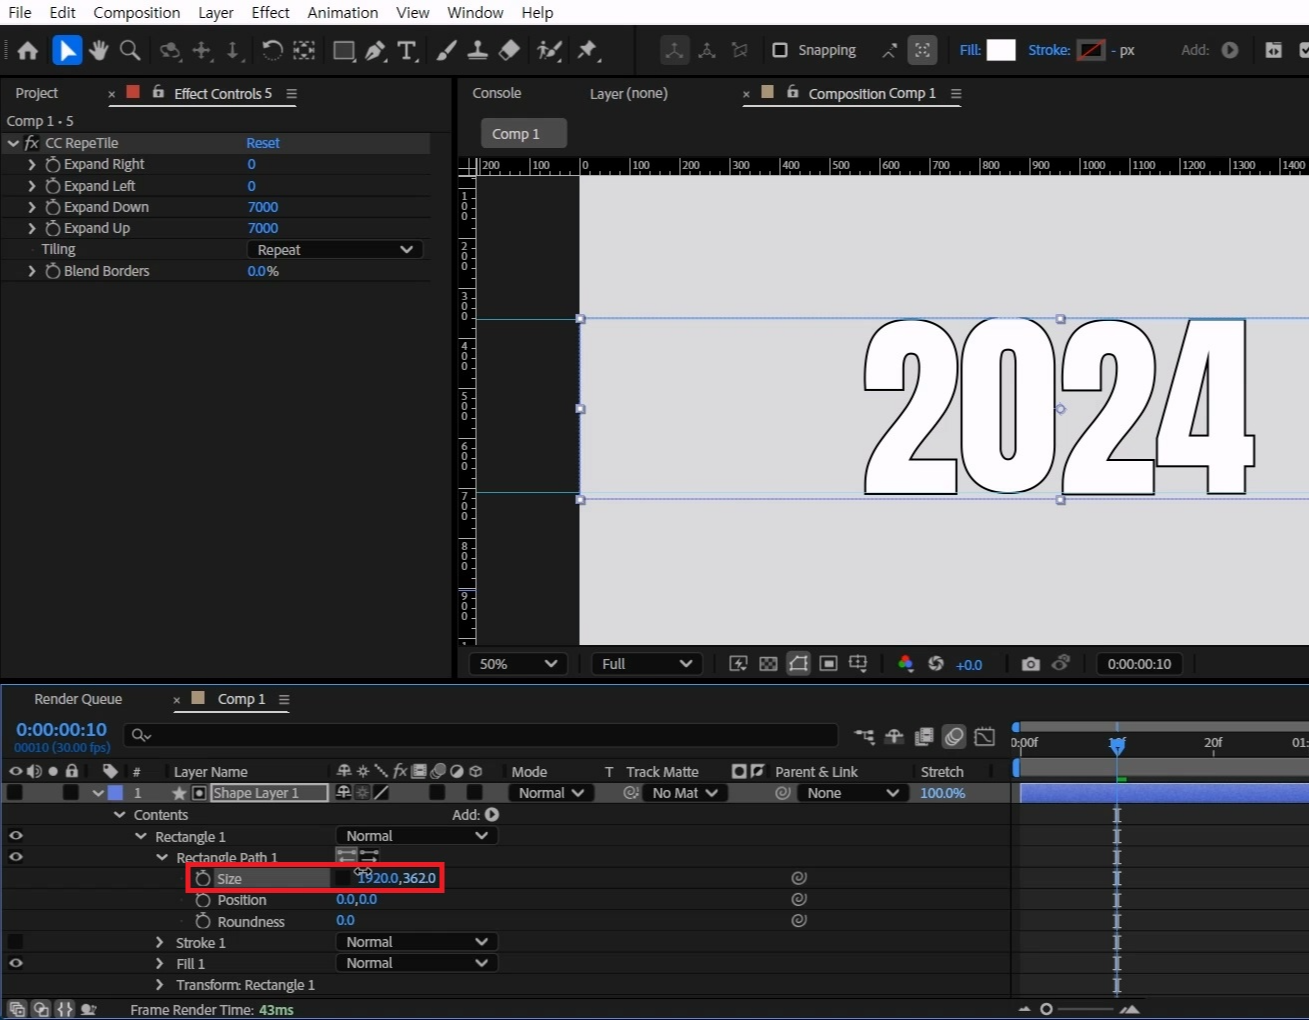Open the Graph Editor icon in timeline
The height and width of the screenshot is (1020, 1309).
tap(985, 737)
